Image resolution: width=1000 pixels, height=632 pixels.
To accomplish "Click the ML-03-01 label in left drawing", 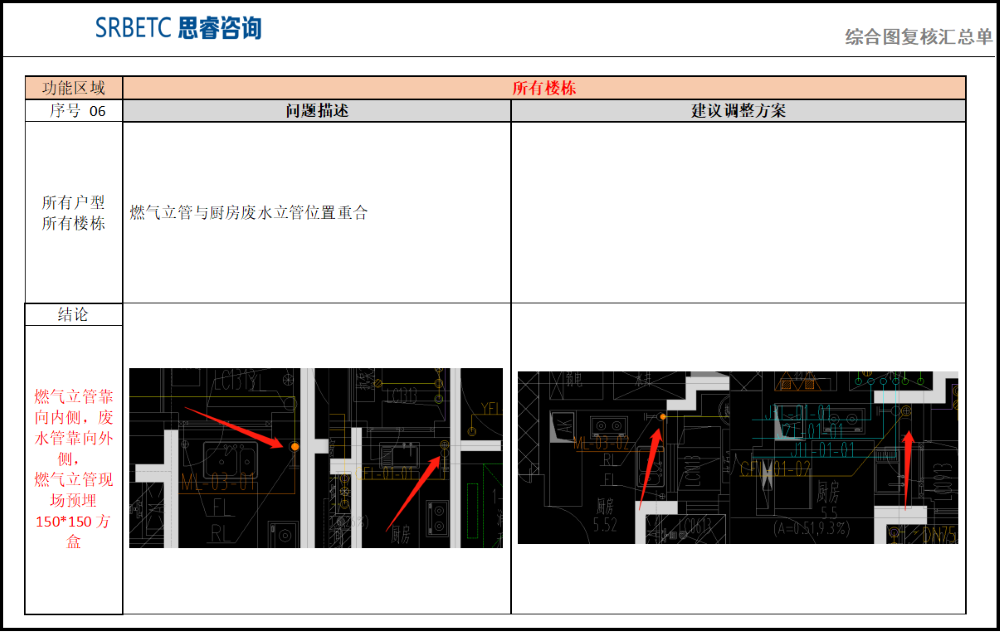I will (218, 482).
